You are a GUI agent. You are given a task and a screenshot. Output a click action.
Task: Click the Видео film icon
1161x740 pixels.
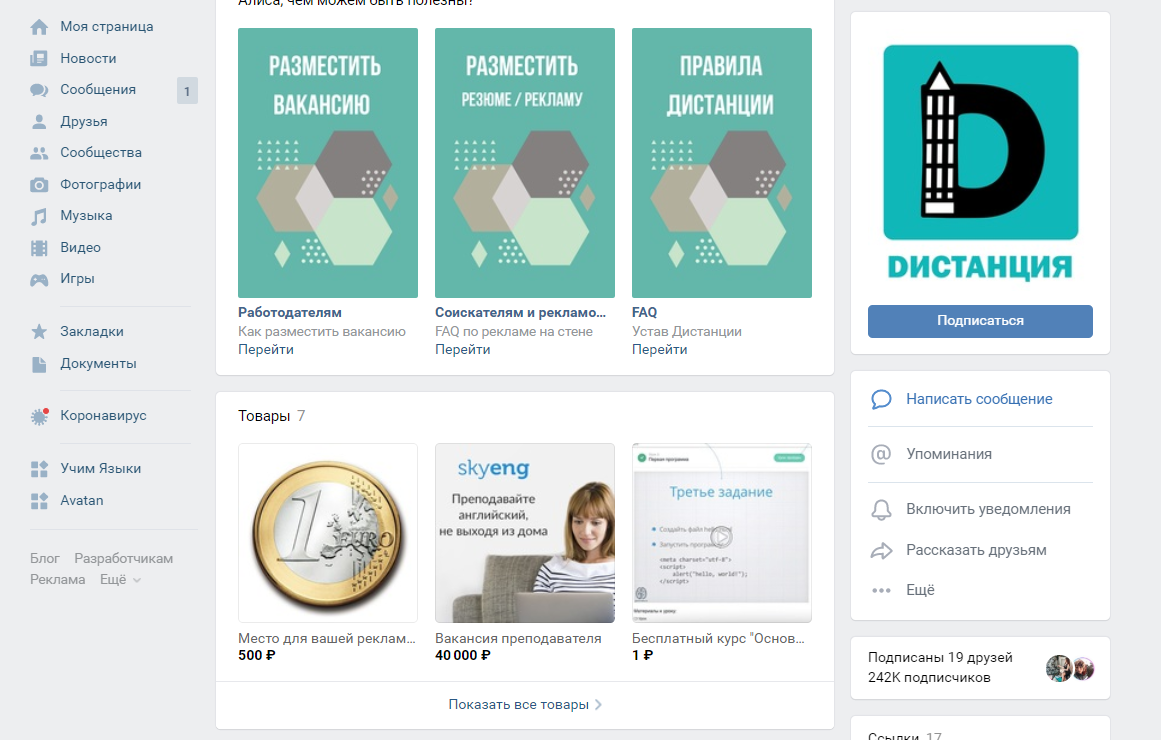click(x=39, y=247)
